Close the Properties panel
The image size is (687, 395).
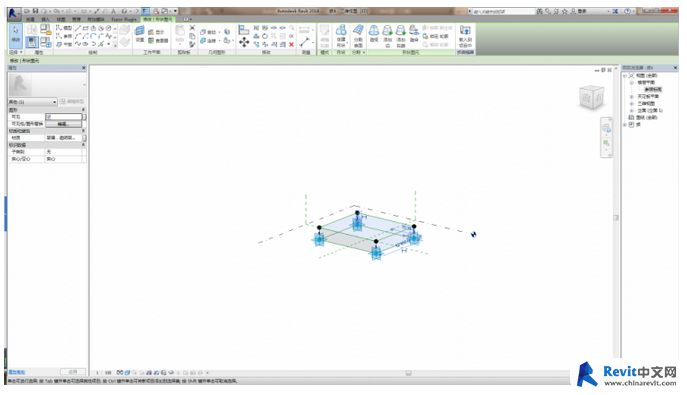click(84, 68)
